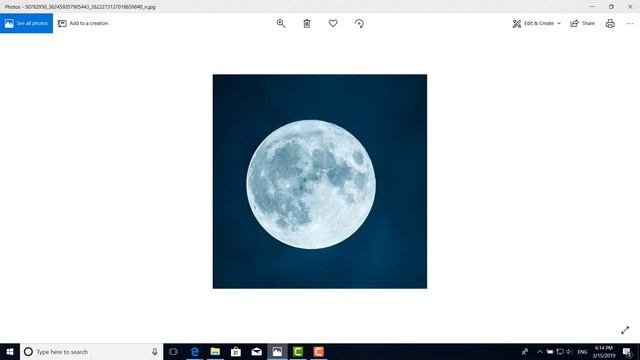Screen dimensions: 640x360
Task: Open the network icon in the tray
Action: (560, 351)
